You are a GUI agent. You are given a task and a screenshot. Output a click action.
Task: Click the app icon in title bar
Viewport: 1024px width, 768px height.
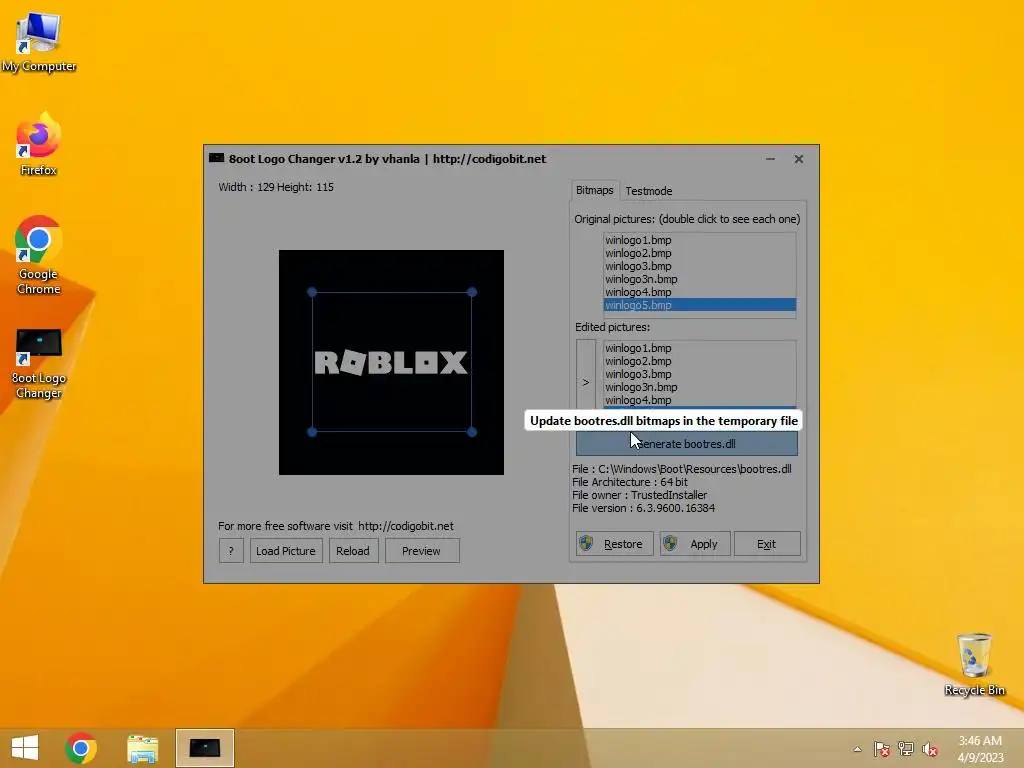click(x=216, y=159)
